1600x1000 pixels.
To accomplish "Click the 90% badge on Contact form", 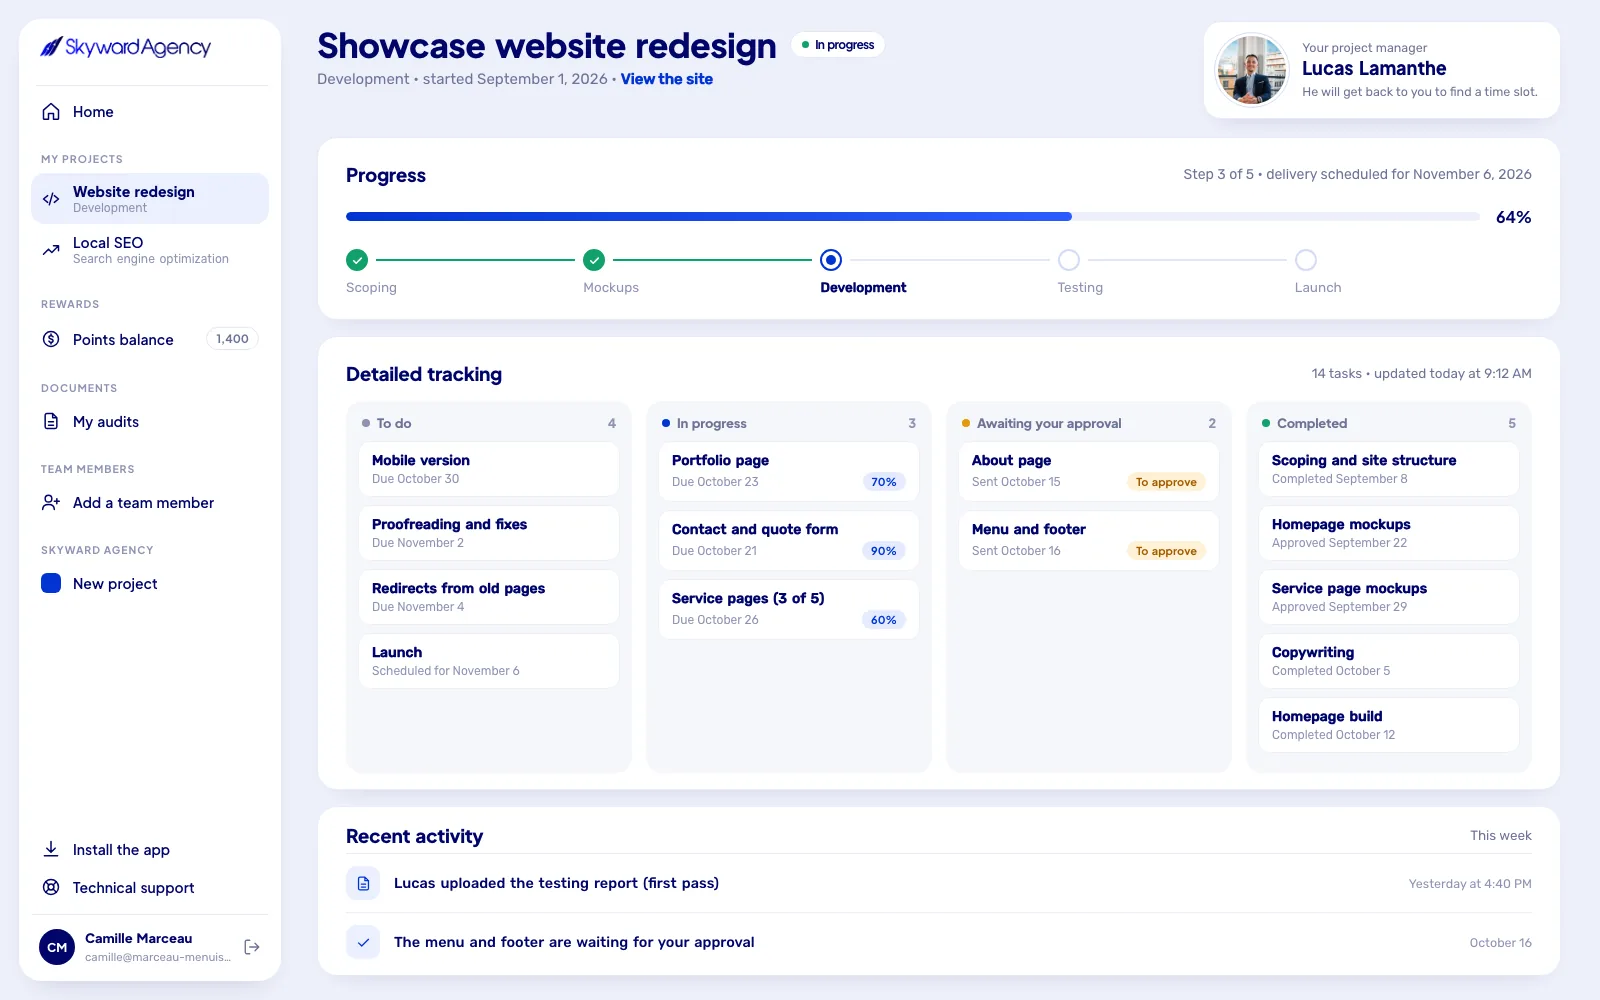I will pyautogui.click(x=884, y=551).
